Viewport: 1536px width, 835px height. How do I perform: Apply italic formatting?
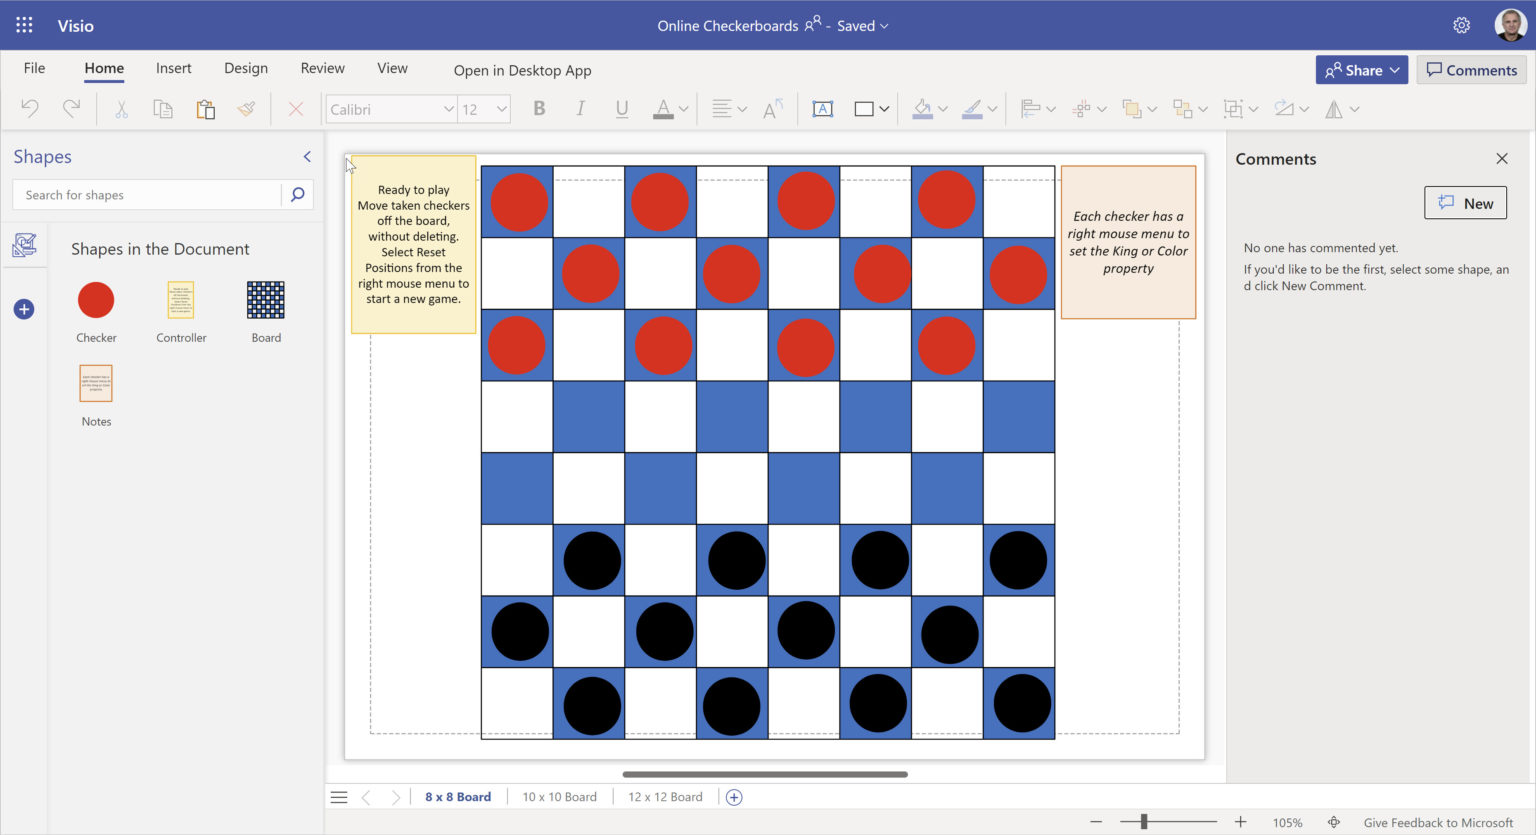(580, 108)
